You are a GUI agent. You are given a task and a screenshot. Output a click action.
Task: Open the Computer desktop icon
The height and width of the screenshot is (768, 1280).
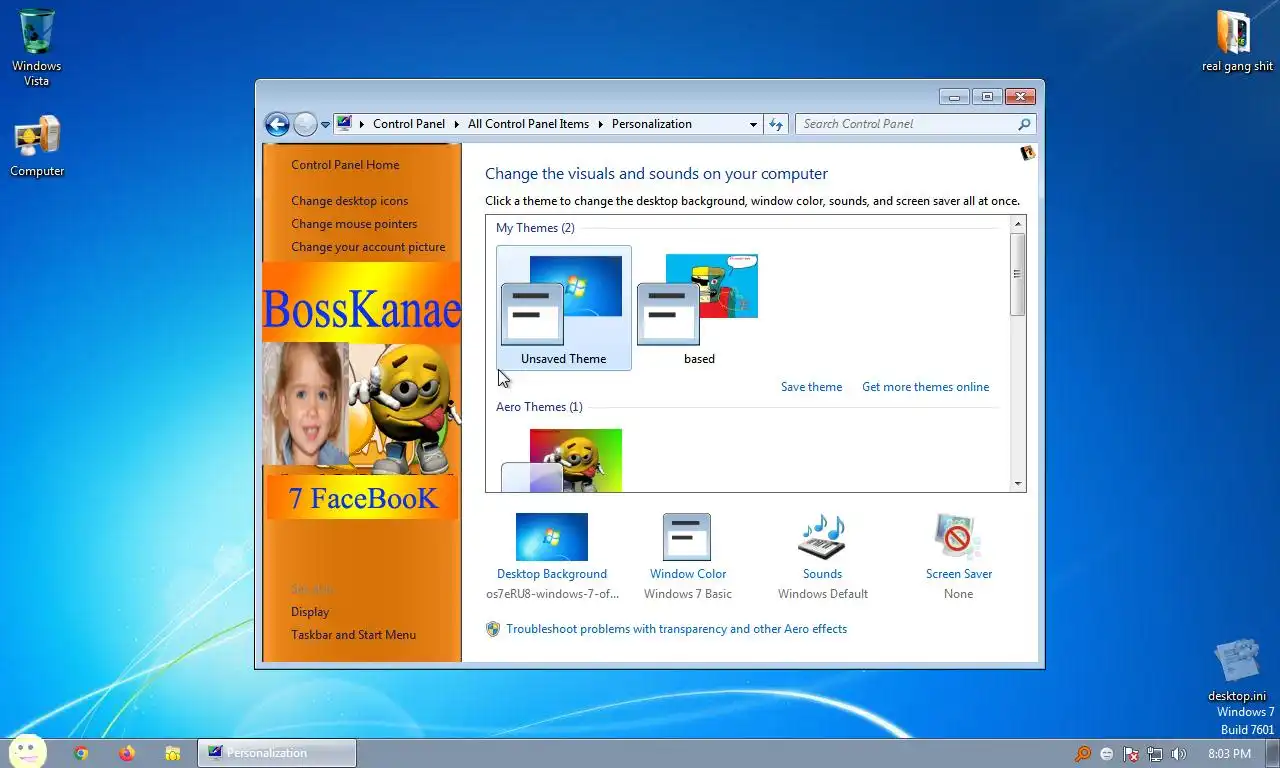tap(37, 146)
